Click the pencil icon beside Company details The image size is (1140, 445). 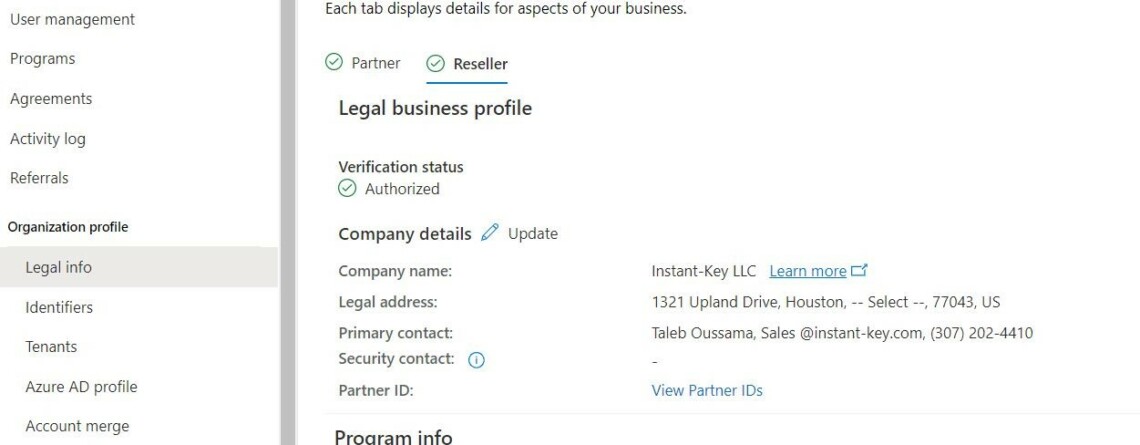489,233
